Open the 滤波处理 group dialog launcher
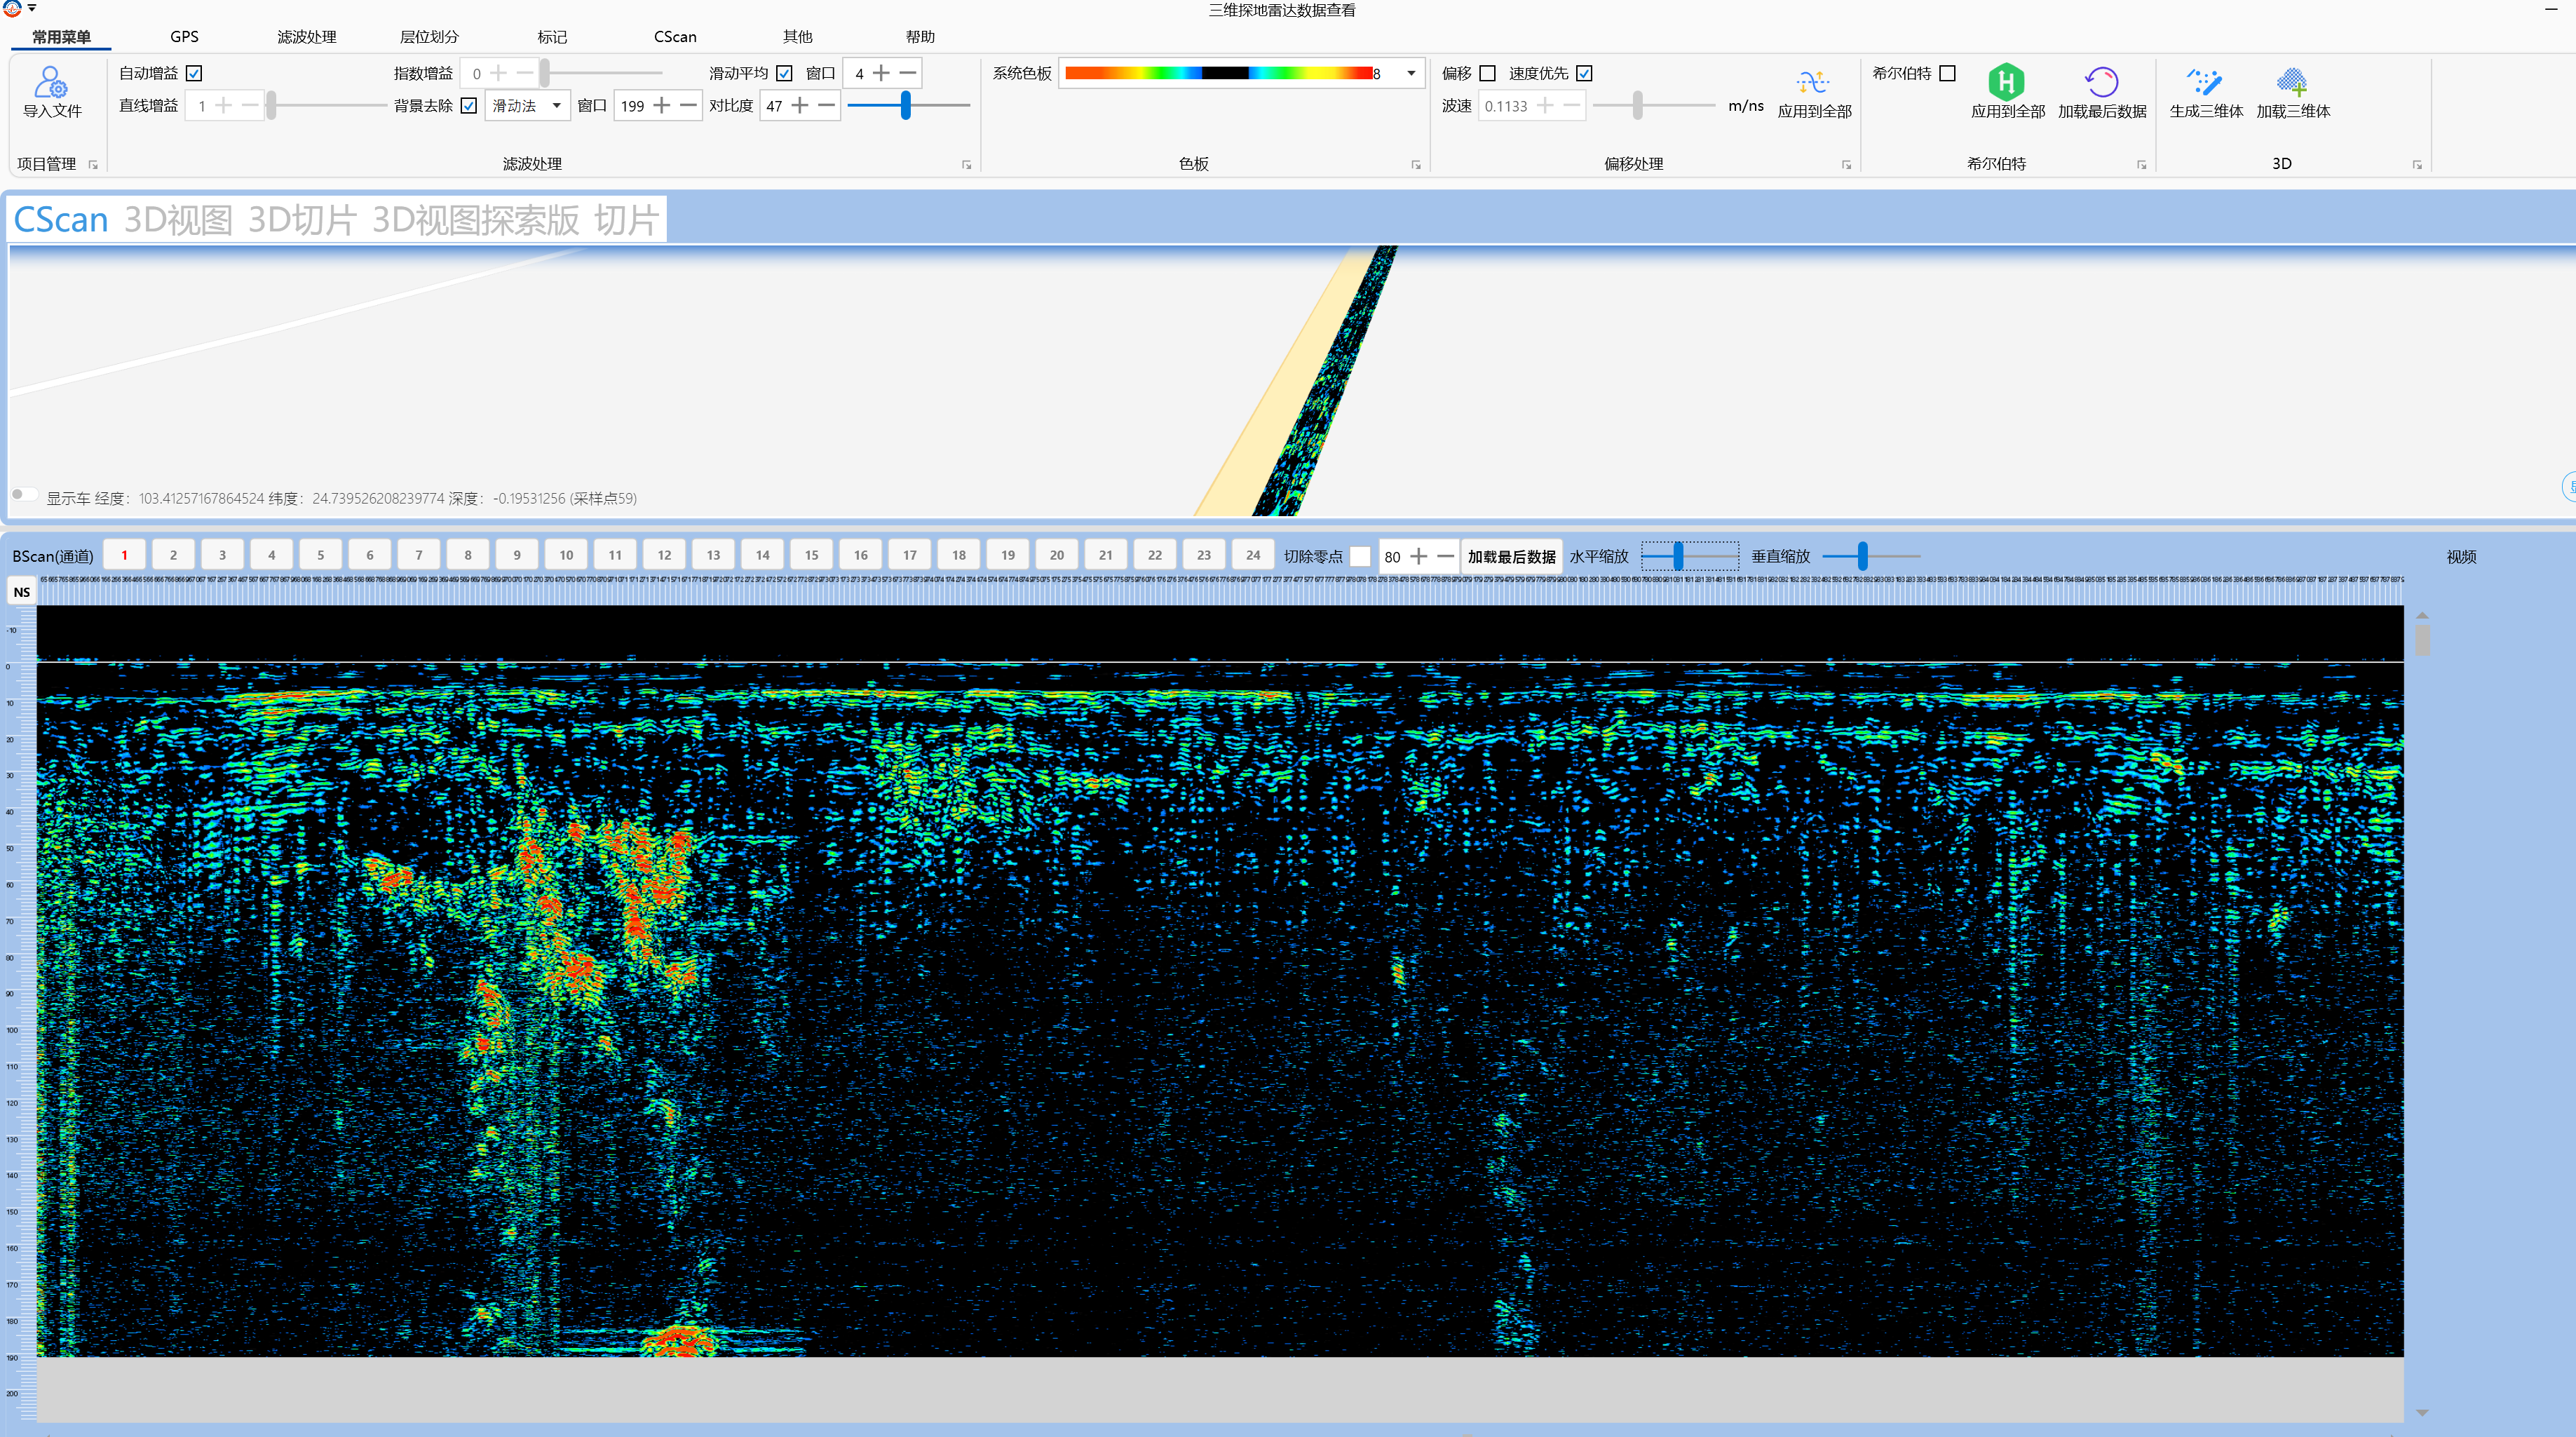This screenshot has height=1437, width=2576. coord(966,165)
